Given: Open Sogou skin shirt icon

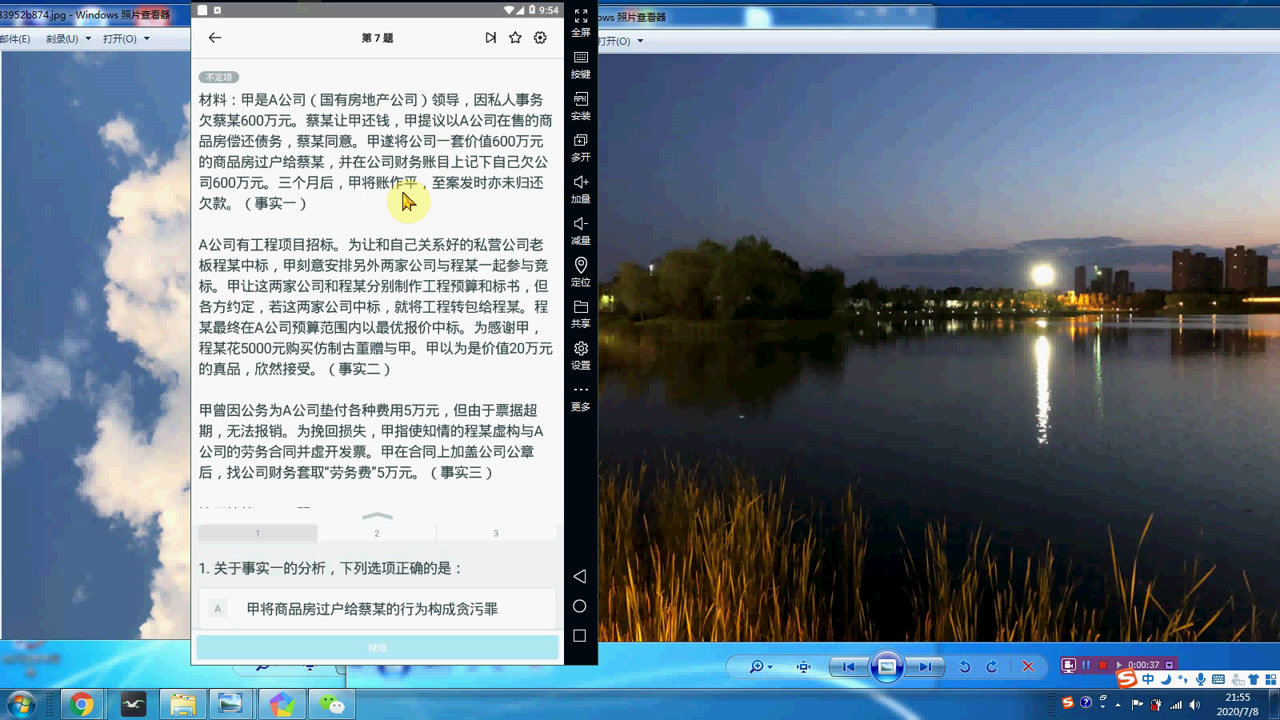Looking at the screenshot, I should coord(1253,680).
